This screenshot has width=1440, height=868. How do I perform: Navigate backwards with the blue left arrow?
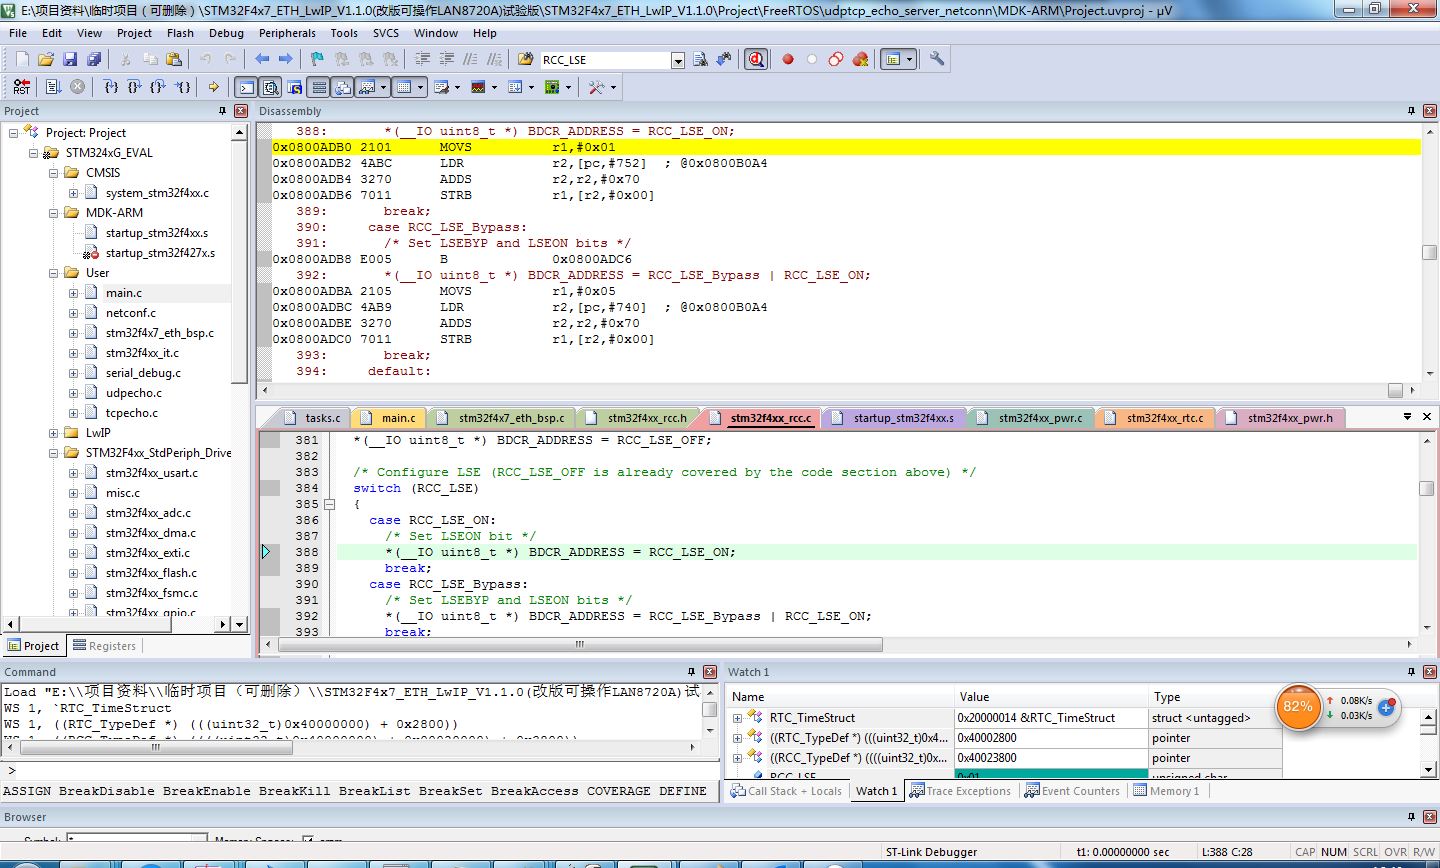[262, 60]
